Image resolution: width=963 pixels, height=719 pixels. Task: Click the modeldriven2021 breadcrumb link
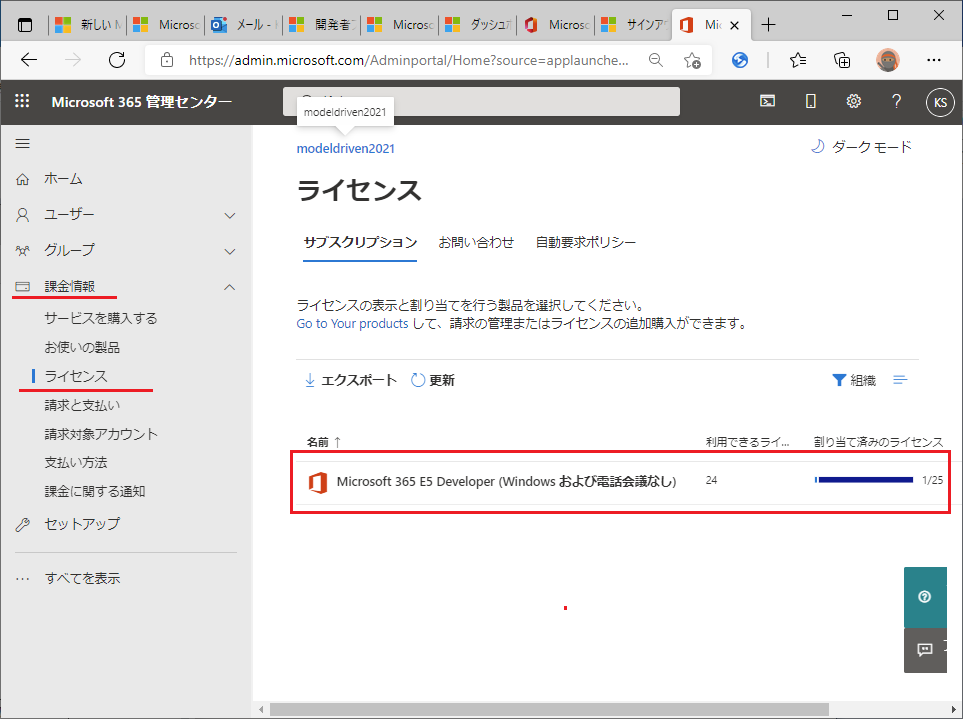345,148
